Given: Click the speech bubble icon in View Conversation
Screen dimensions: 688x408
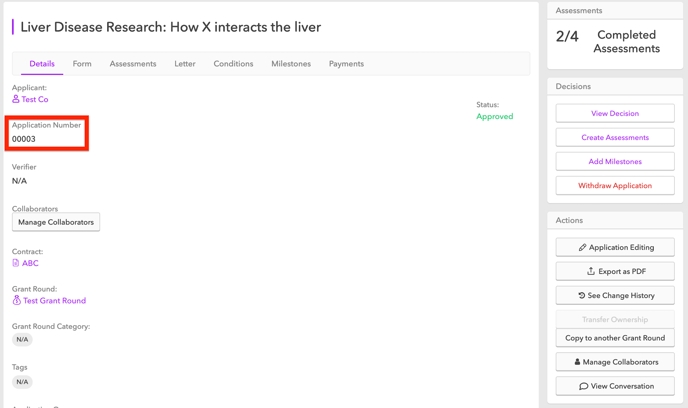Looking at the screenshot, I should 583,386.
